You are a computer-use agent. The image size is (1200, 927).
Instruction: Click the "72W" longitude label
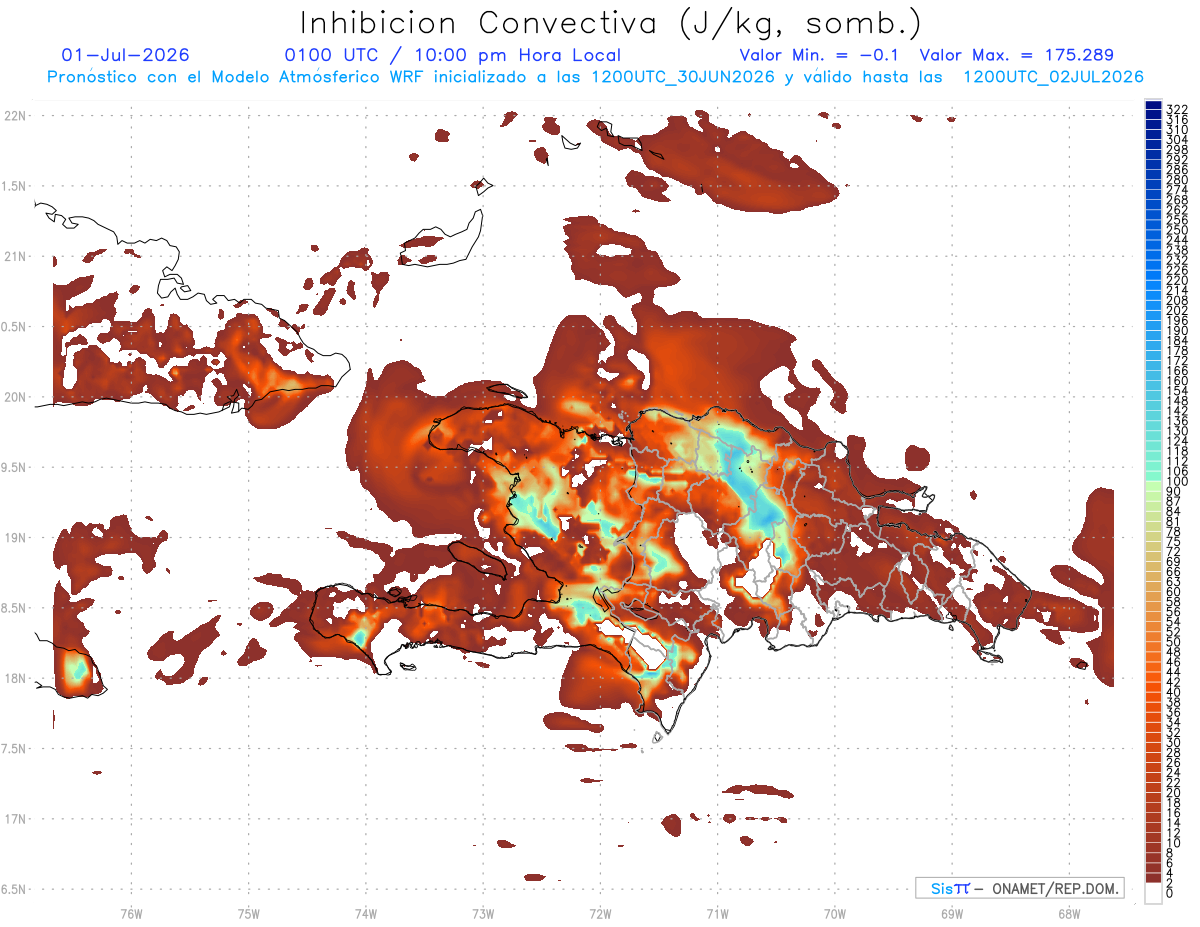coord(600,913)
